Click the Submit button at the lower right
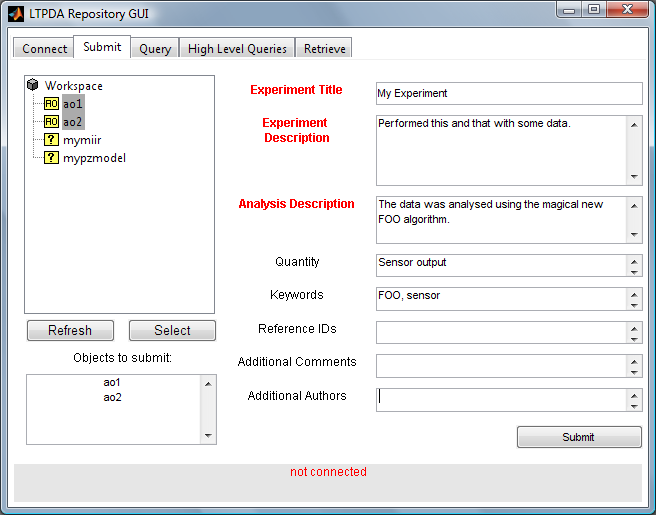Viewport: 656px width, 515px height. click(579, 437)
